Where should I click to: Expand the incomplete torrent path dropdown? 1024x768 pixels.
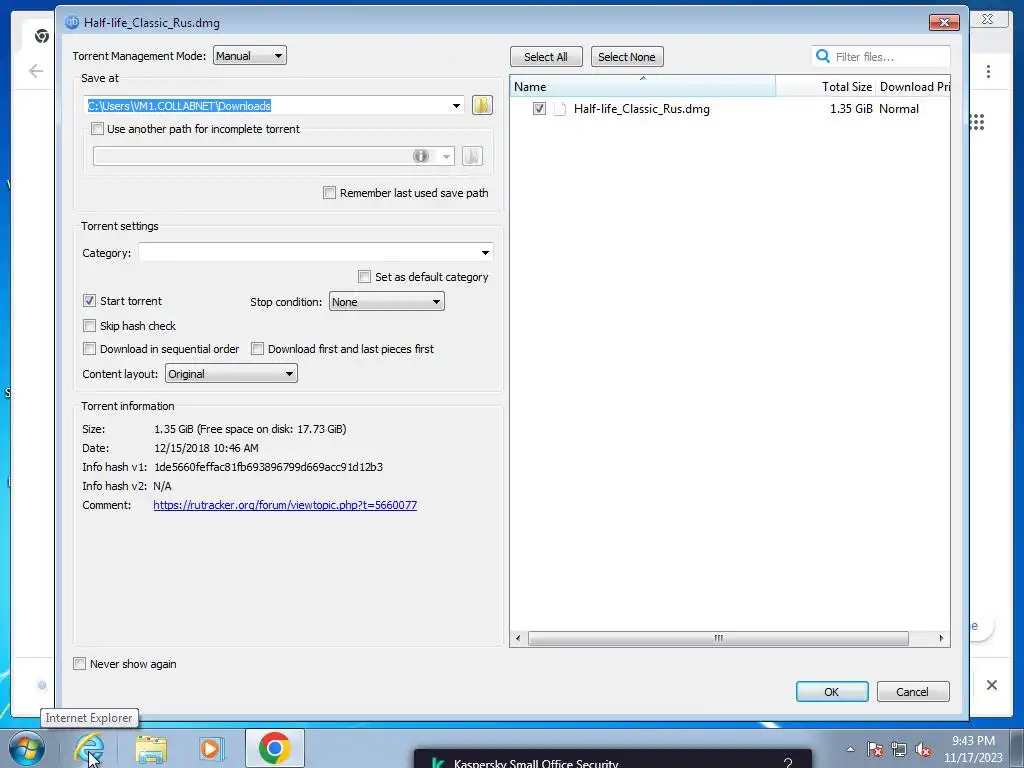click(447, 156)
